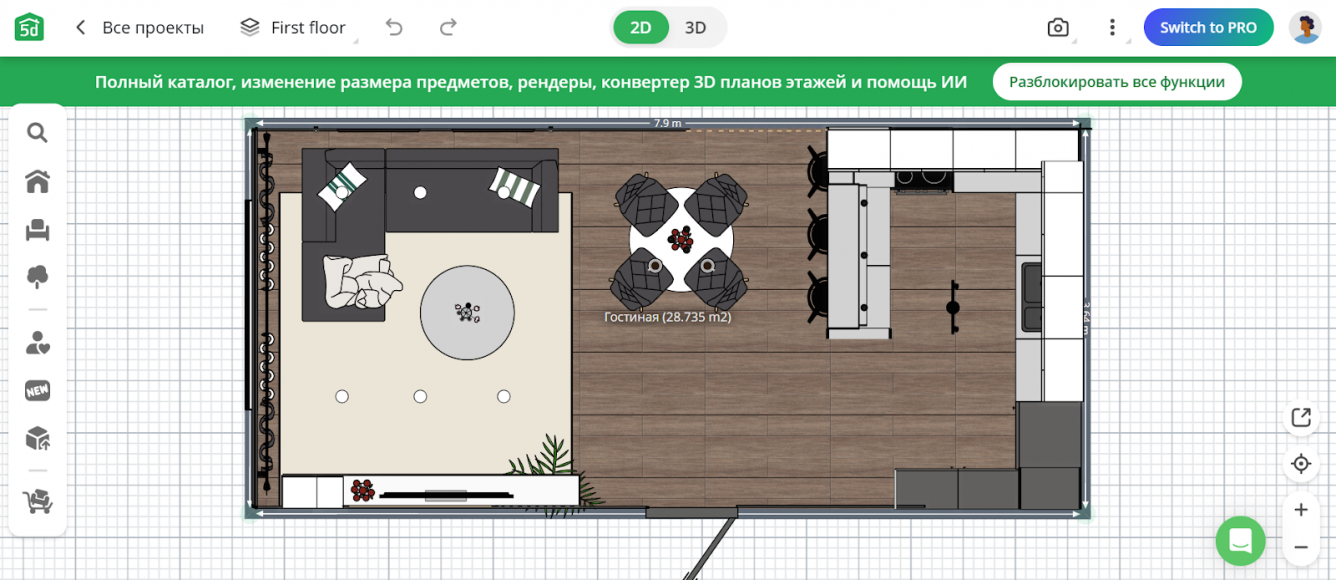The image size is (1336, 580).
Task: Click the Planner 5D logo icon
Action: [x=29, y=27]
